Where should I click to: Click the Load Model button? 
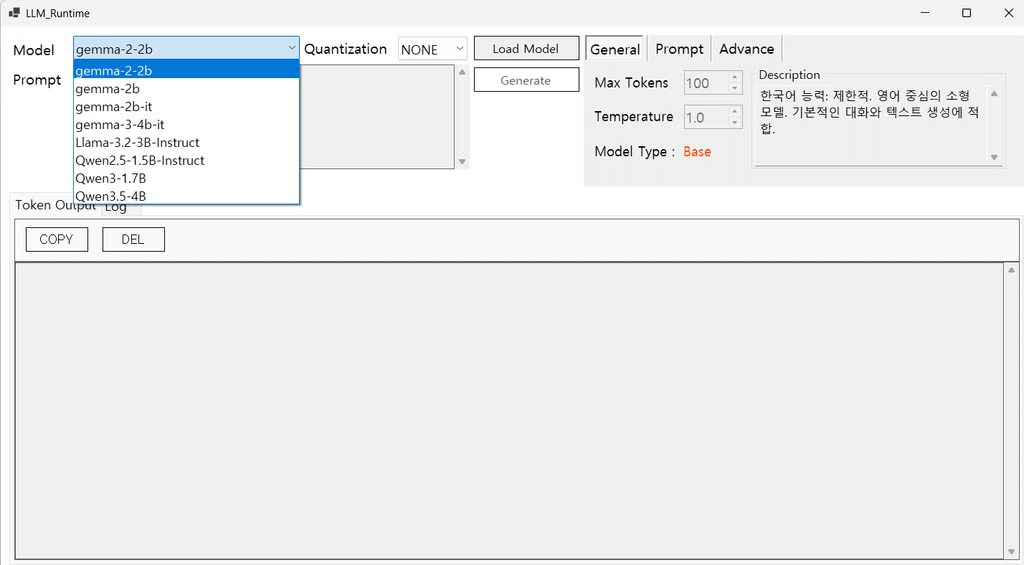[526, 48]
